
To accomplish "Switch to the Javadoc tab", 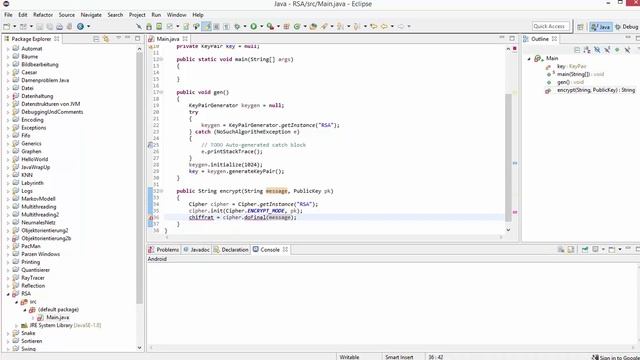I will [x=196, y=249].
